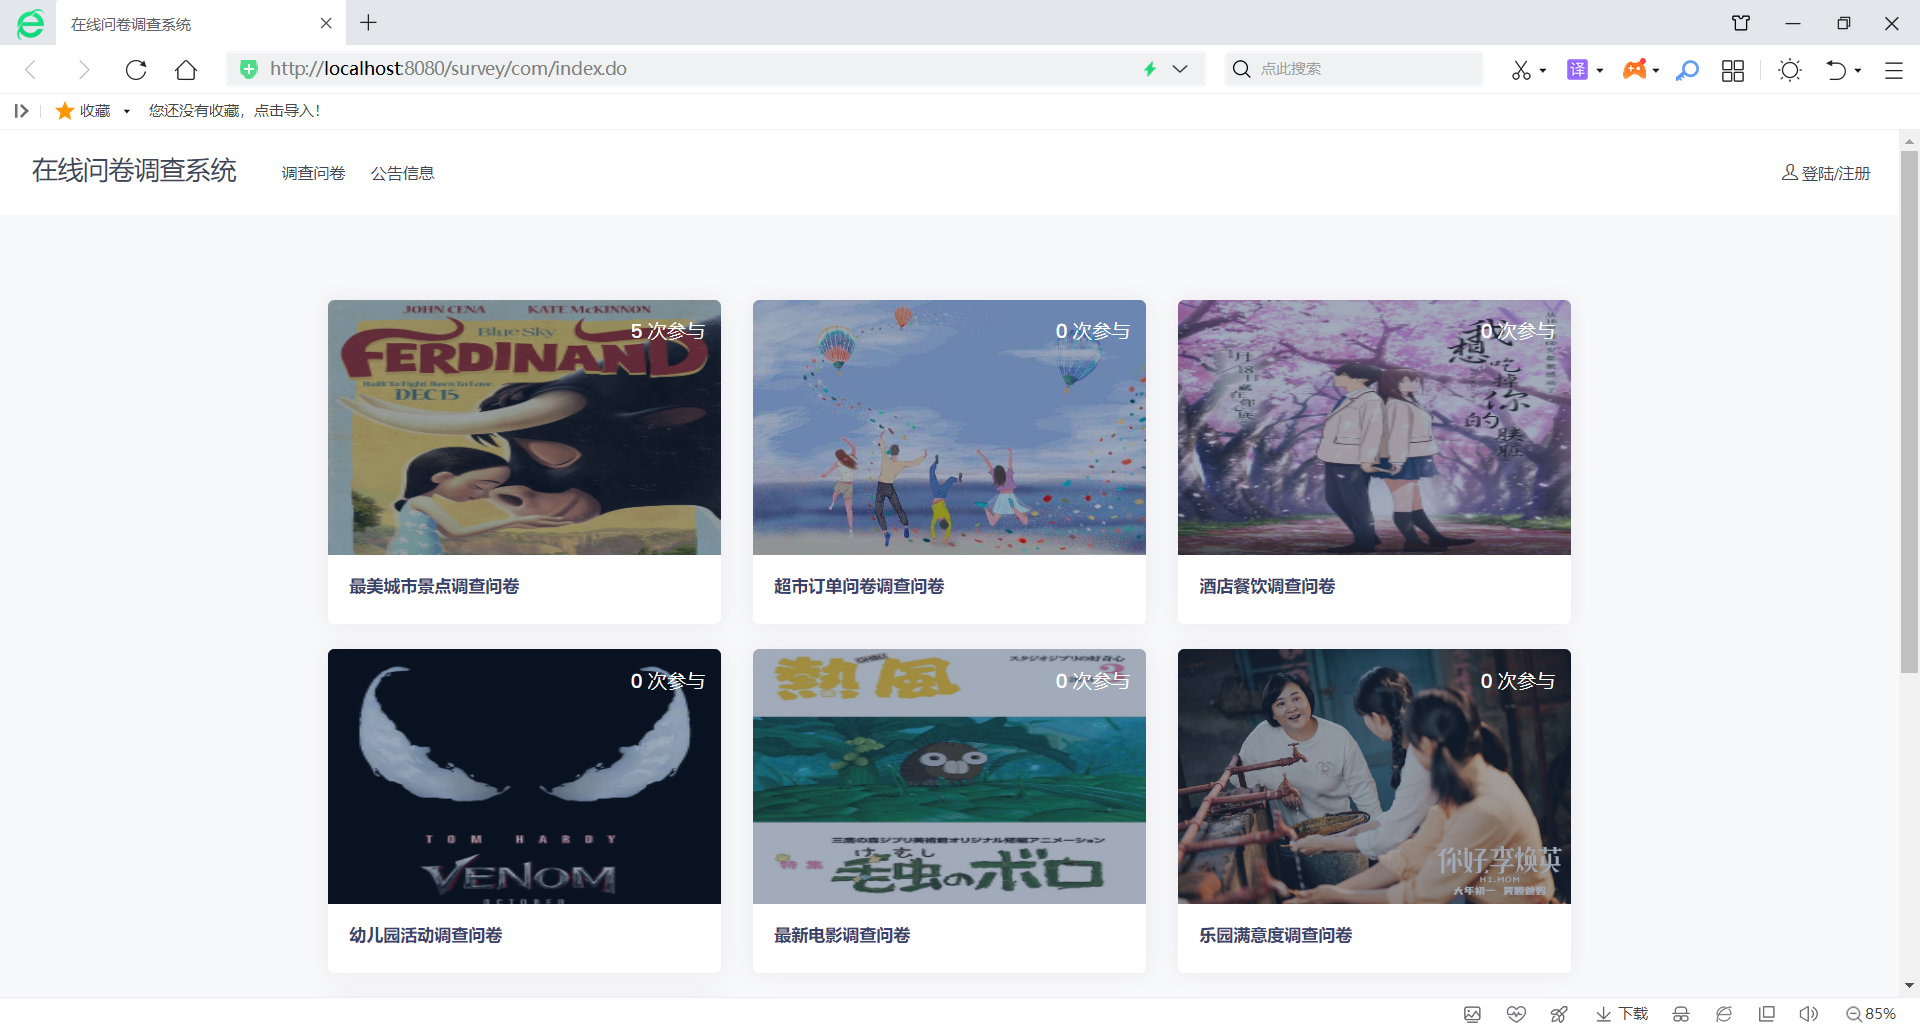This screenshot has width=1920, height=1028.
Task: Open the 调查问卷 navigation menu item
Action: tap(313, 173)
